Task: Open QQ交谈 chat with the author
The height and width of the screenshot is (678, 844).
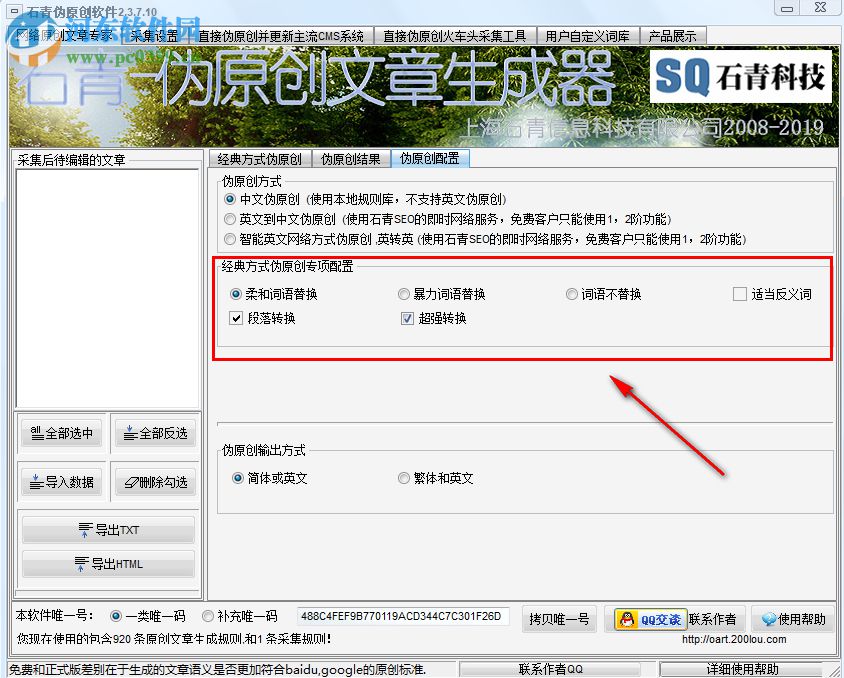Action: [650, 619]
